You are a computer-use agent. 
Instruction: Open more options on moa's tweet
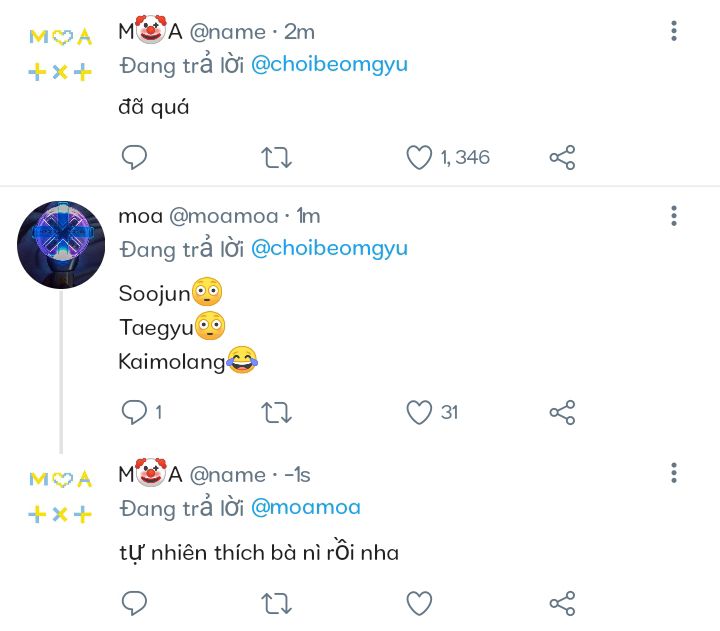coord(674,216)
